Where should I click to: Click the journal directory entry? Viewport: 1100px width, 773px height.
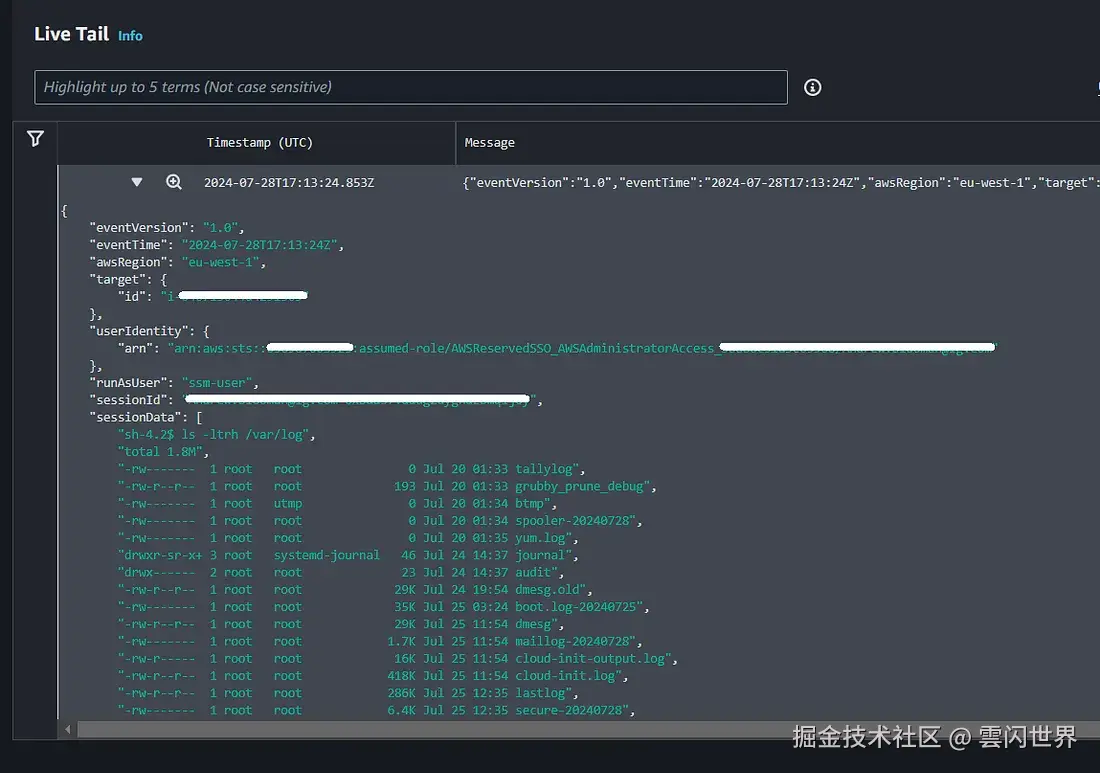pyautogui.click(x=347, y=555)
